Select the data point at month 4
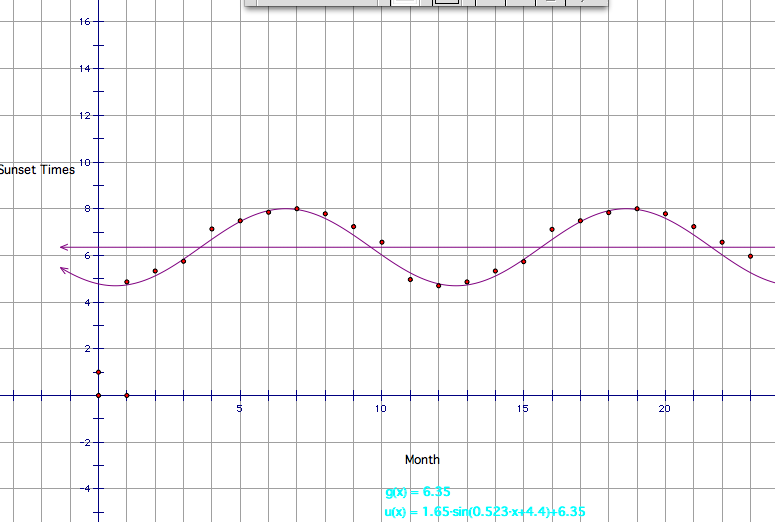The height and width of the screenshot is (522, 775). point(212,229)
